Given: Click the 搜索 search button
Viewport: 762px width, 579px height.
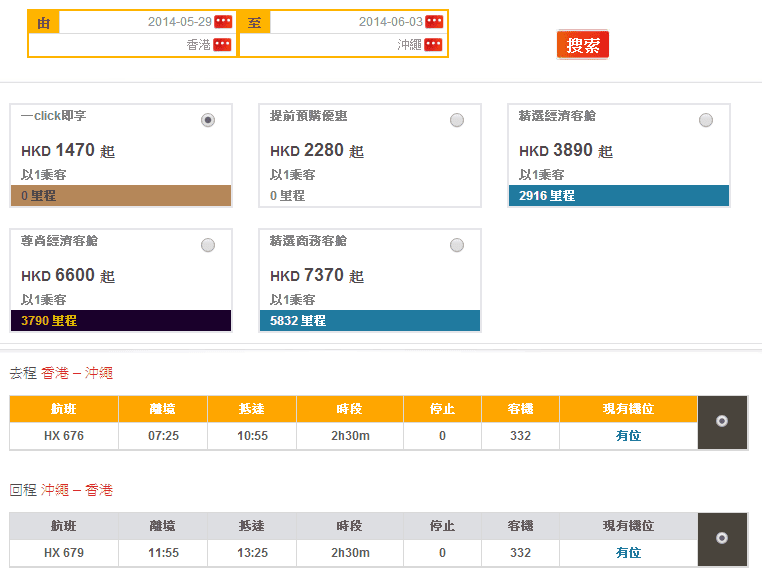Looking at the screenshot, I should (x=582, y=45).
